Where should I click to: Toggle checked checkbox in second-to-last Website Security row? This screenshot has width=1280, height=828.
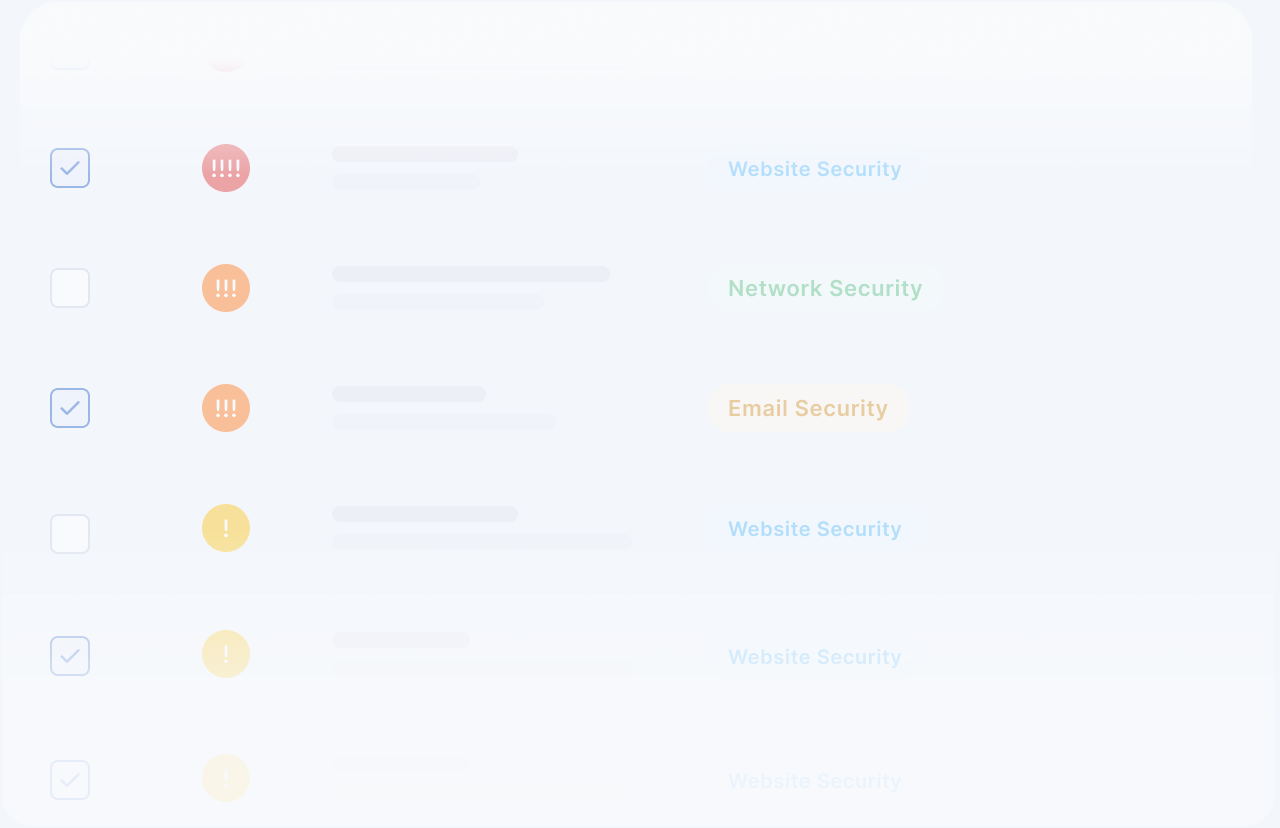pos(70,656)
